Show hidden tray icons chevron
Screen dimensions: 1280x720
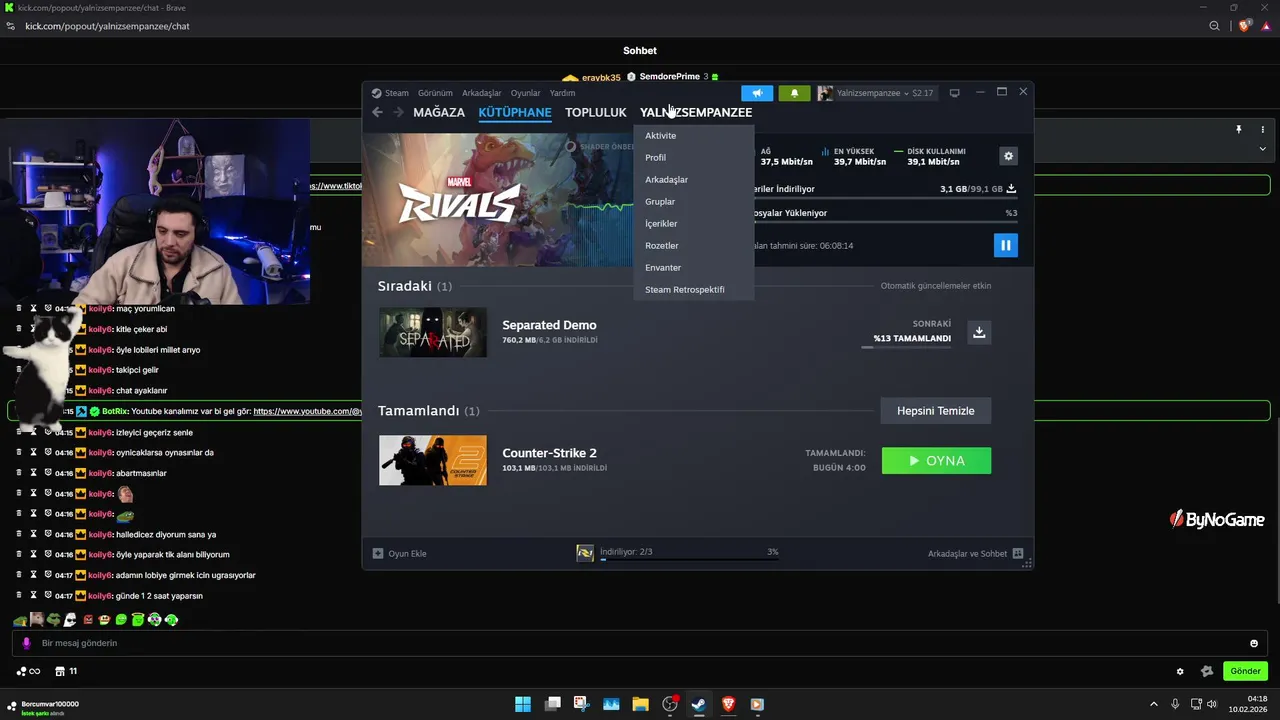coord(1153,704)
